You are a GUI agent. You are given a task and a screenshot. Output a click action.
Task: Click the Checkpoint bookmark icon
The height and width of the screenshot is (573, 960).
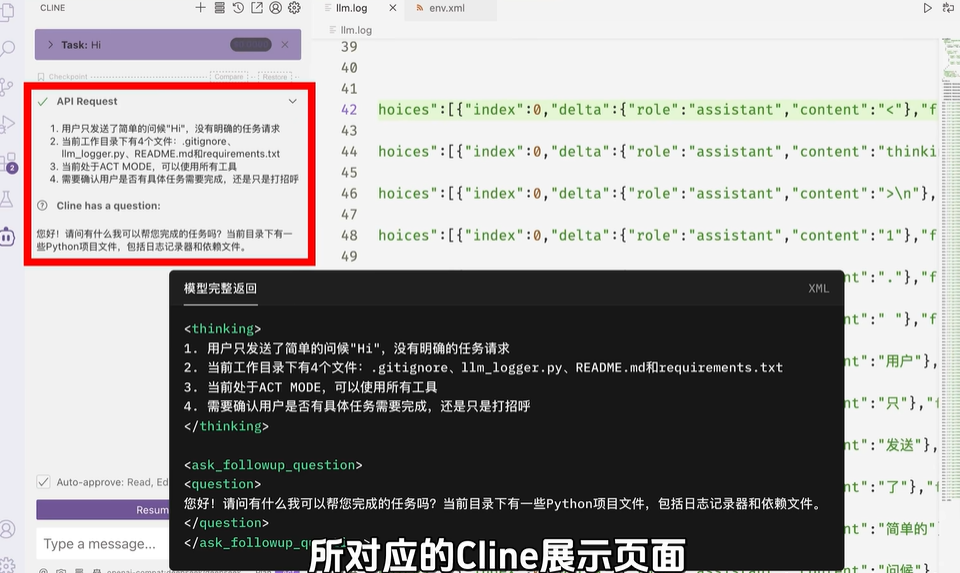tap(41, 77)
